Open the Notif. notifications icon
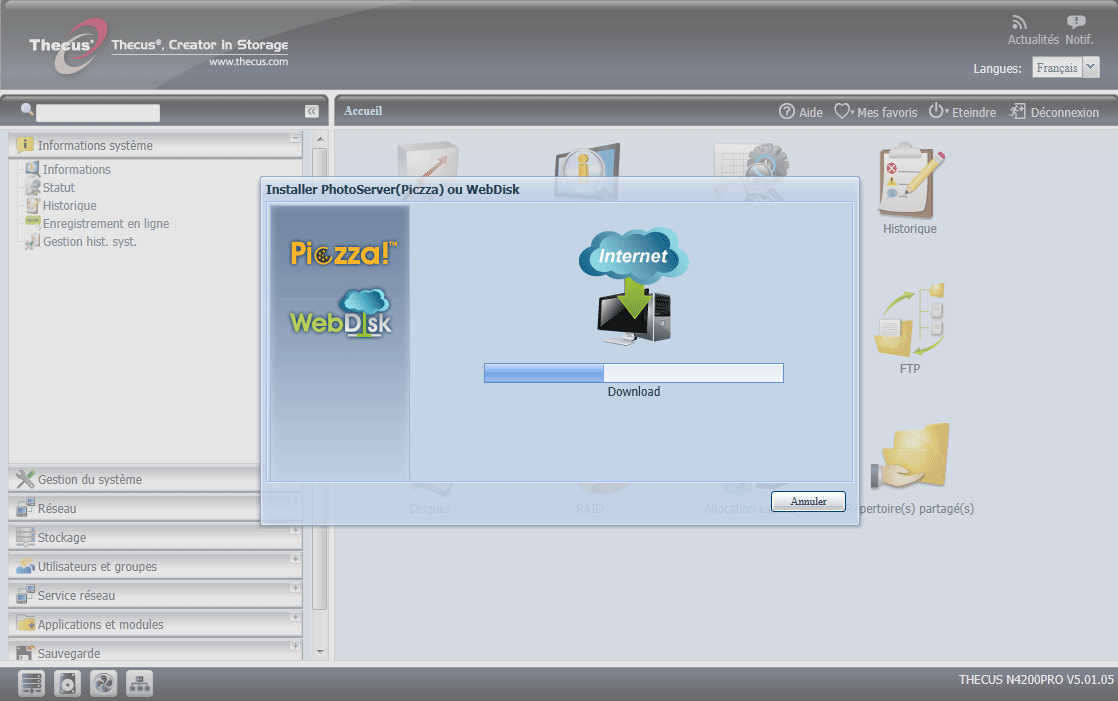1118x701 pixels. pyautogui.click(x=1076, y=23)
